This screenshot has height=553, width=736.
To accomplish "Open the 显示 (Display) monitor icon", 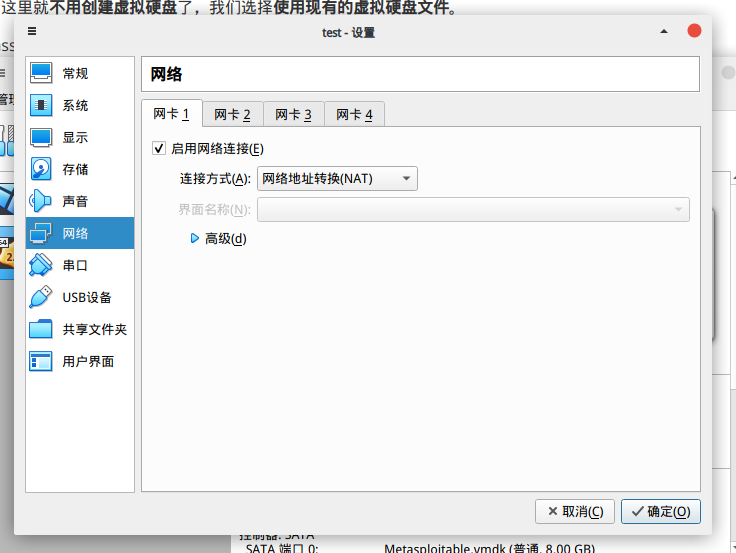I will tap(41, 137).
